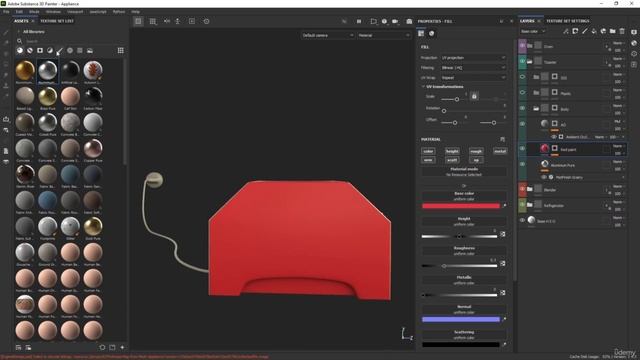Viewport: 640px width, 360px height.
Task: Filter assets by Materials sphere icon
Action: click(x=20, y=51)
